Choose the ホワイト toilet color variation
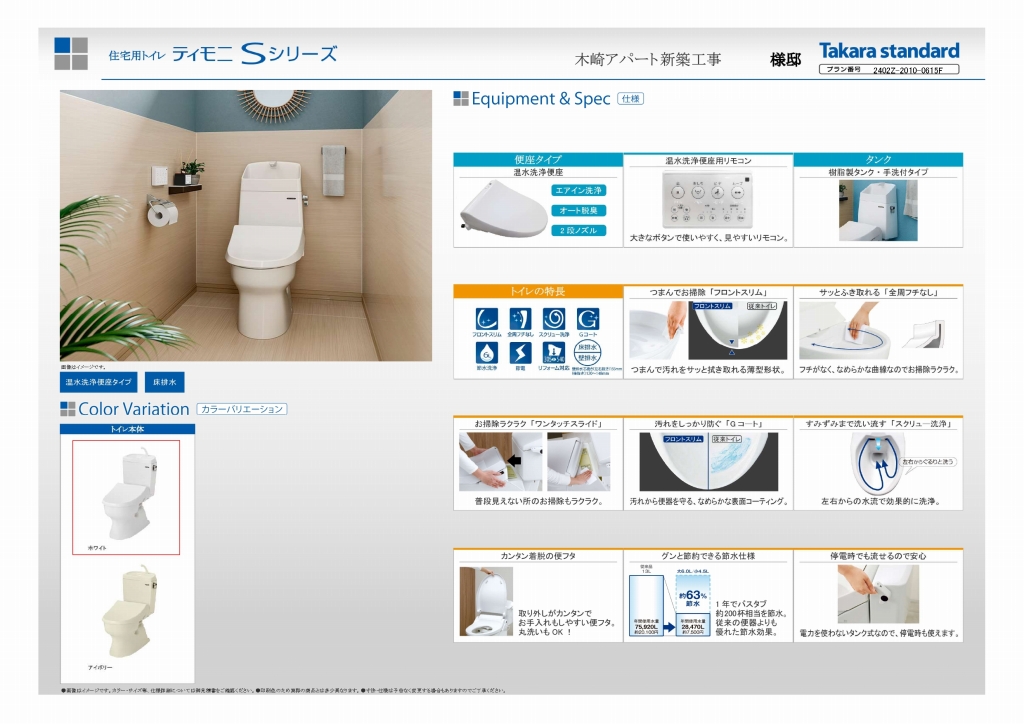The width and height of the screenshot is (1024, 724). [x=126, y=496]
